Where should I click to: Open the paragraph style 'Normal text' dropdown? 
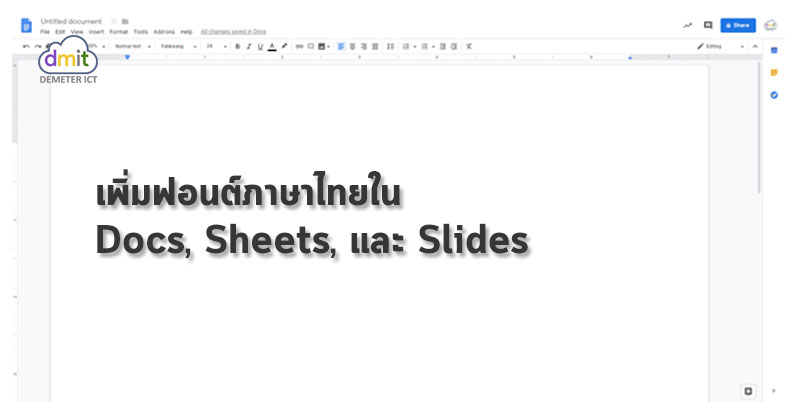point(132,46)
